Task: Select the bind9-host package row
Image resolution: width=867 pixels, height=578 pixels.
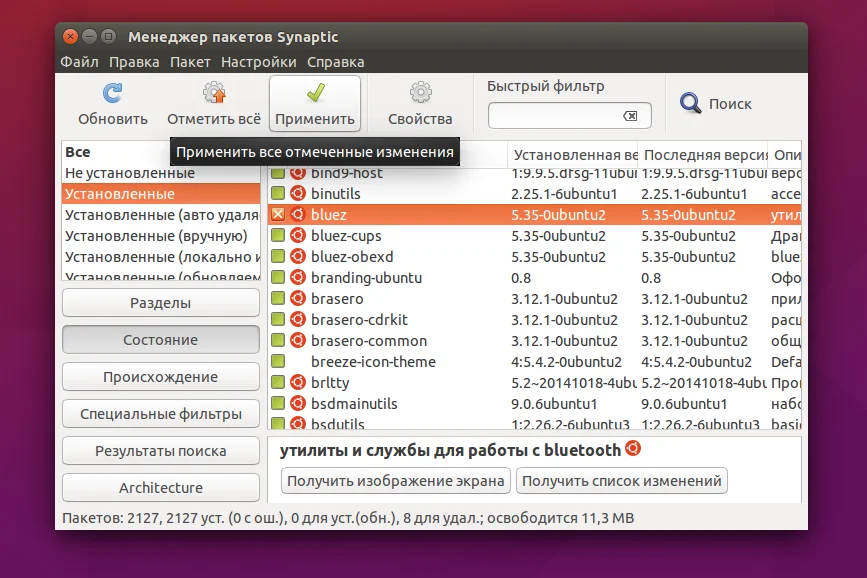Action: click(534, 174)
